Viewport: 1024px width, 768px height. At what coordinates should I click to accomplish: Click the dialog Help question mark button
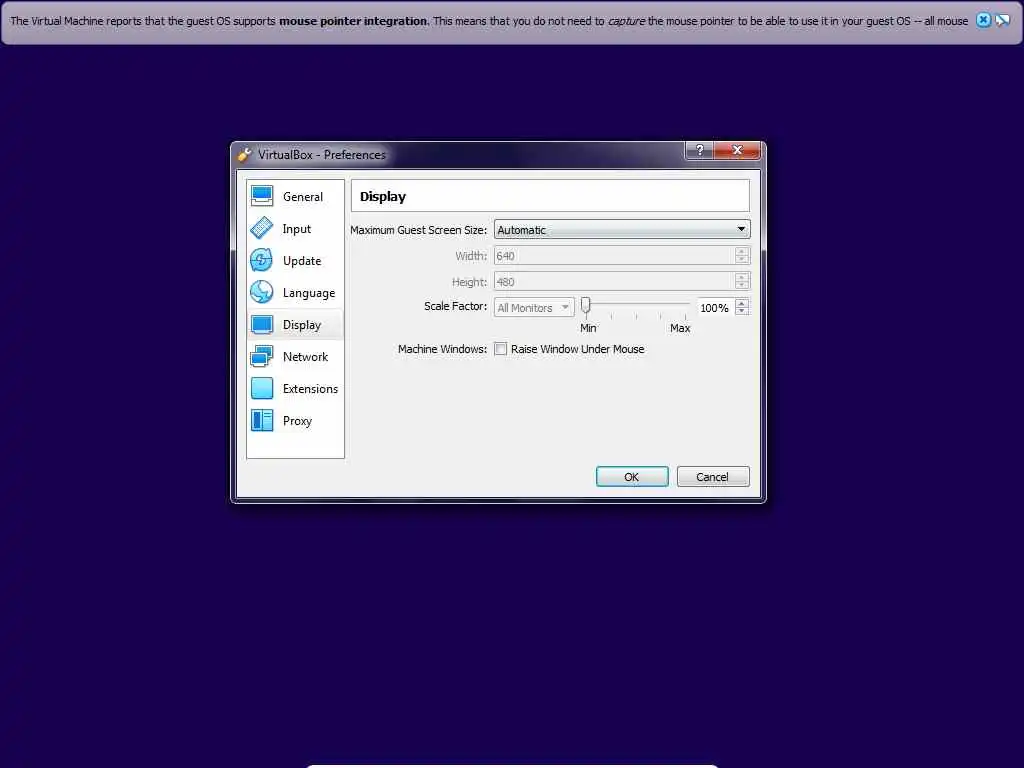click(699, 150)
